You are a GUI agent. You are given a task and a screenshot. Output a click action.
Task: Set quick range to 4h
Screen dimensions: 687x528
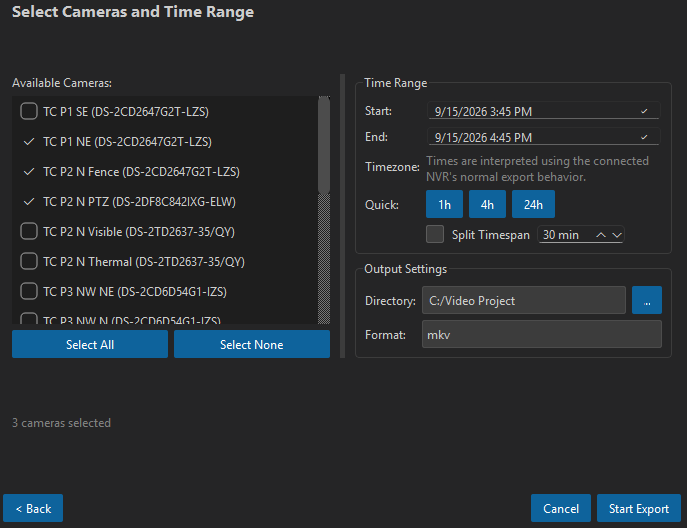click(x=487, y=204)
